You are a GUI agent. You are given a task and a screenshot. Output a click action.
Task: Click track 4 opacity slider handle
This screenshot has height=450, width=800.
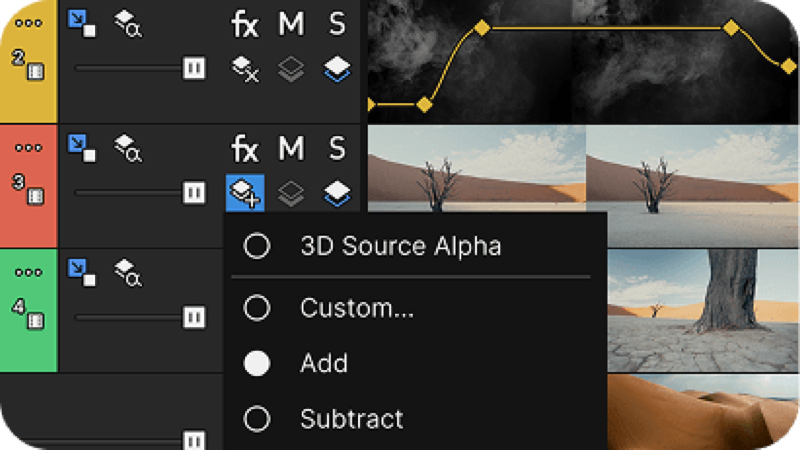(194, 317)
